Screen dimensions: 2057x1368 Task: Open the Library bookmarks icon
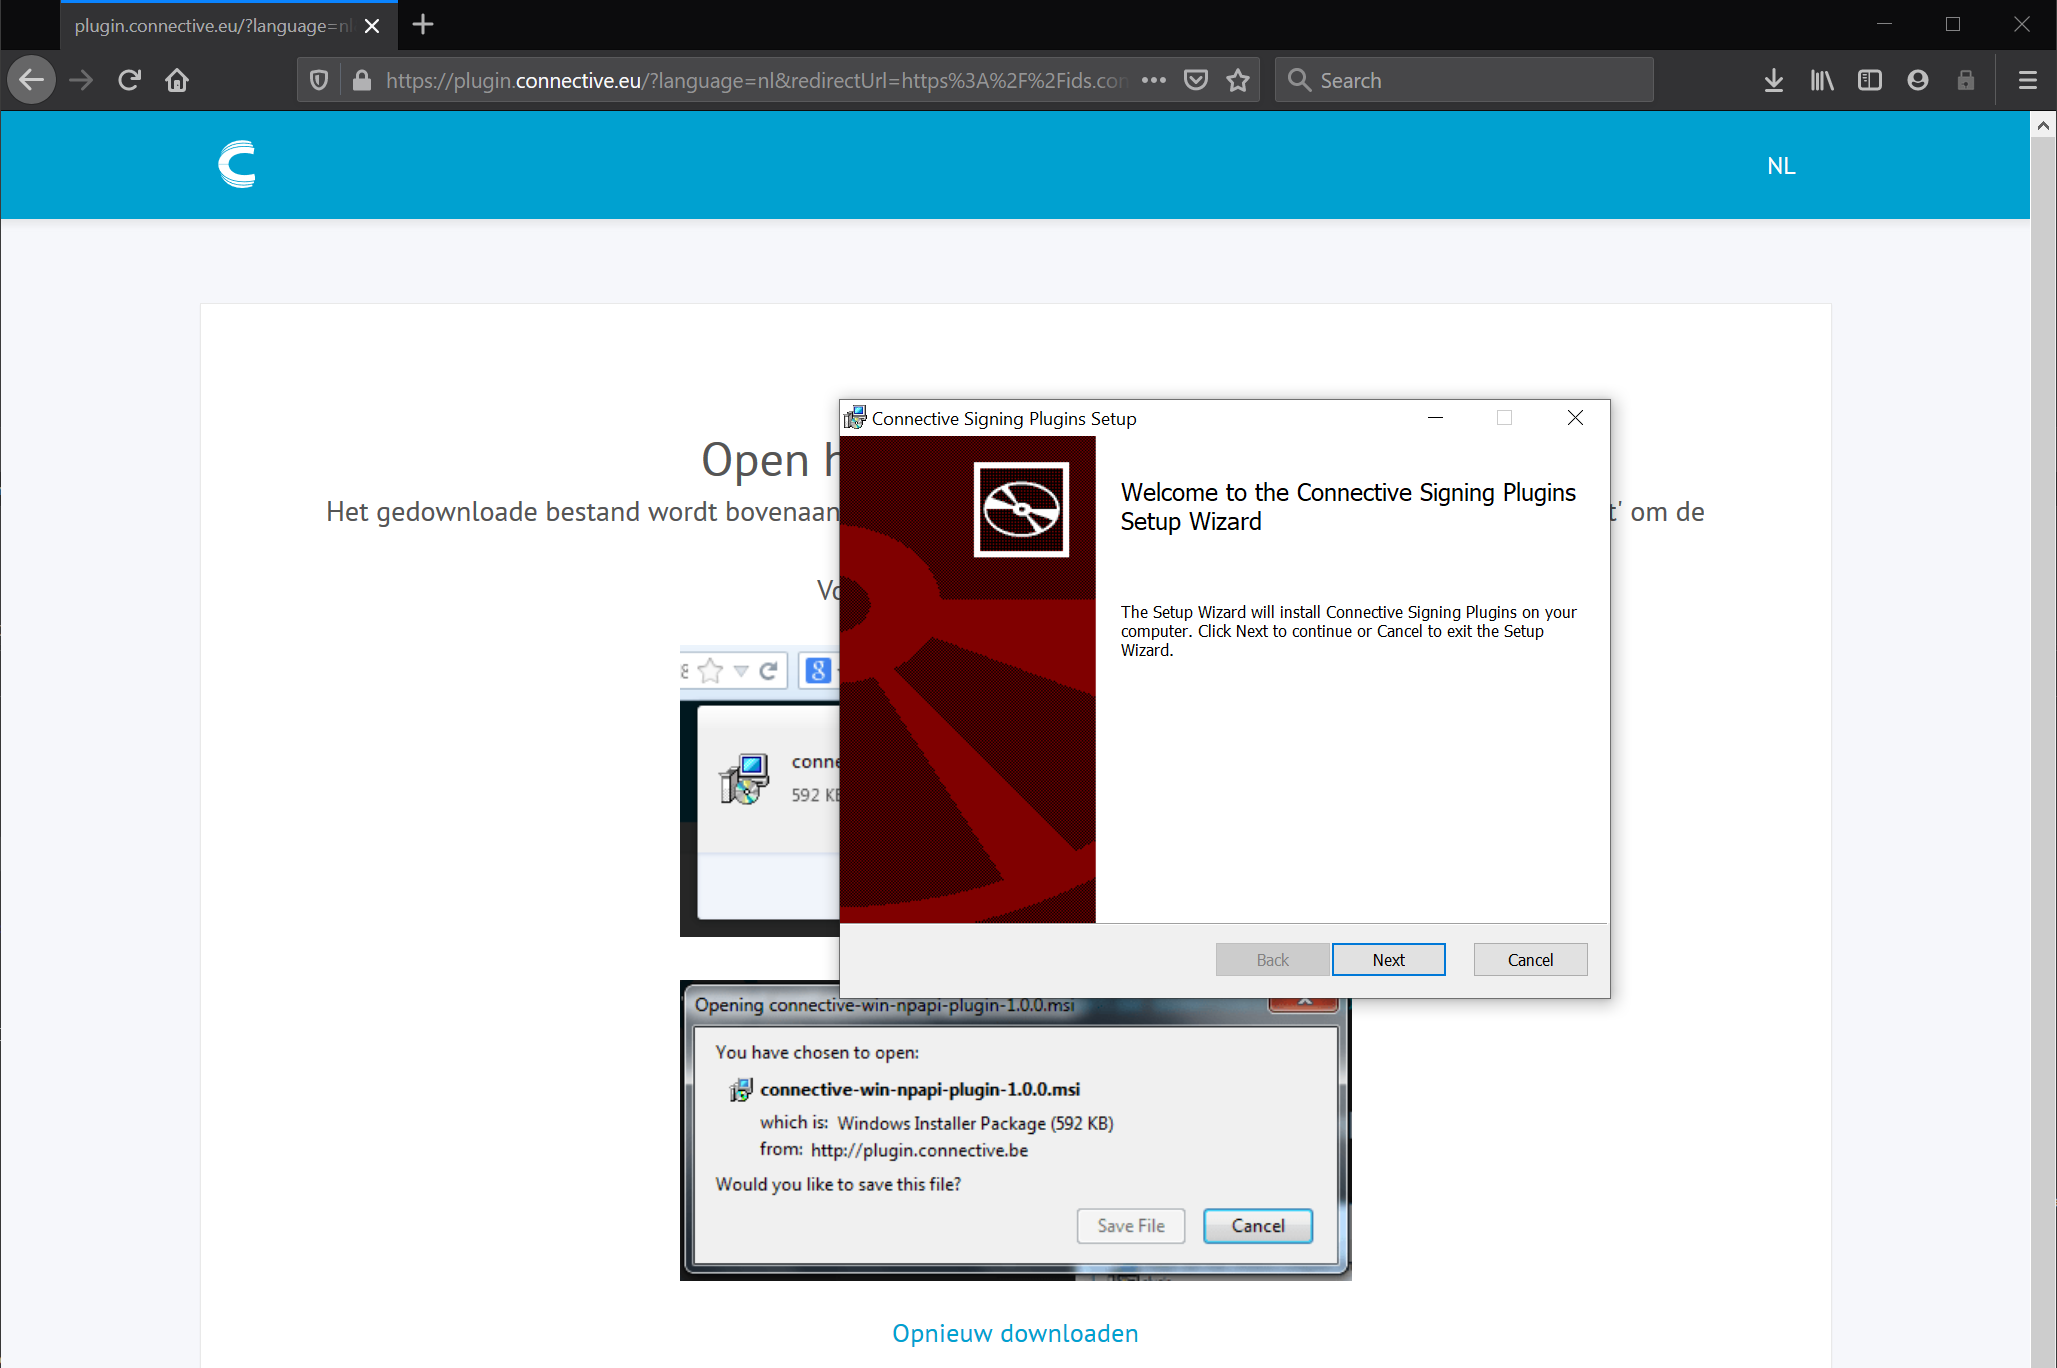1822,80
